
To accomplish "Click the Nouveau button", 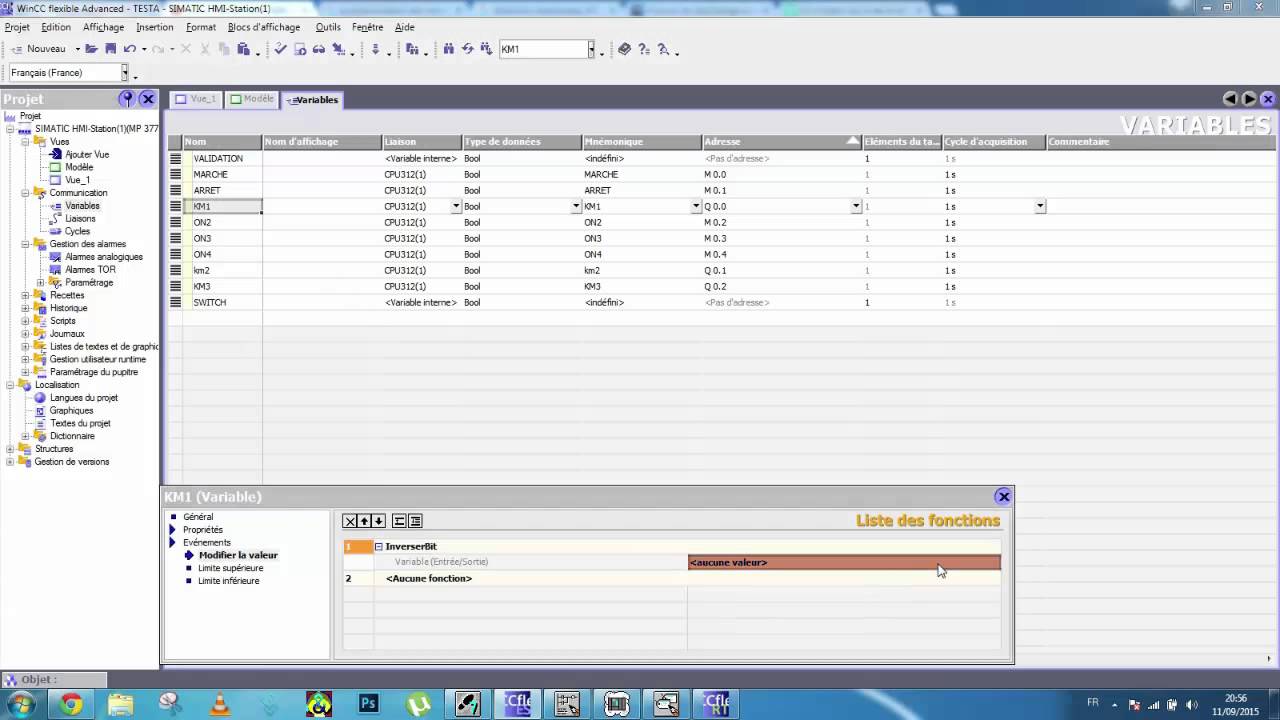I will point(39,49).
